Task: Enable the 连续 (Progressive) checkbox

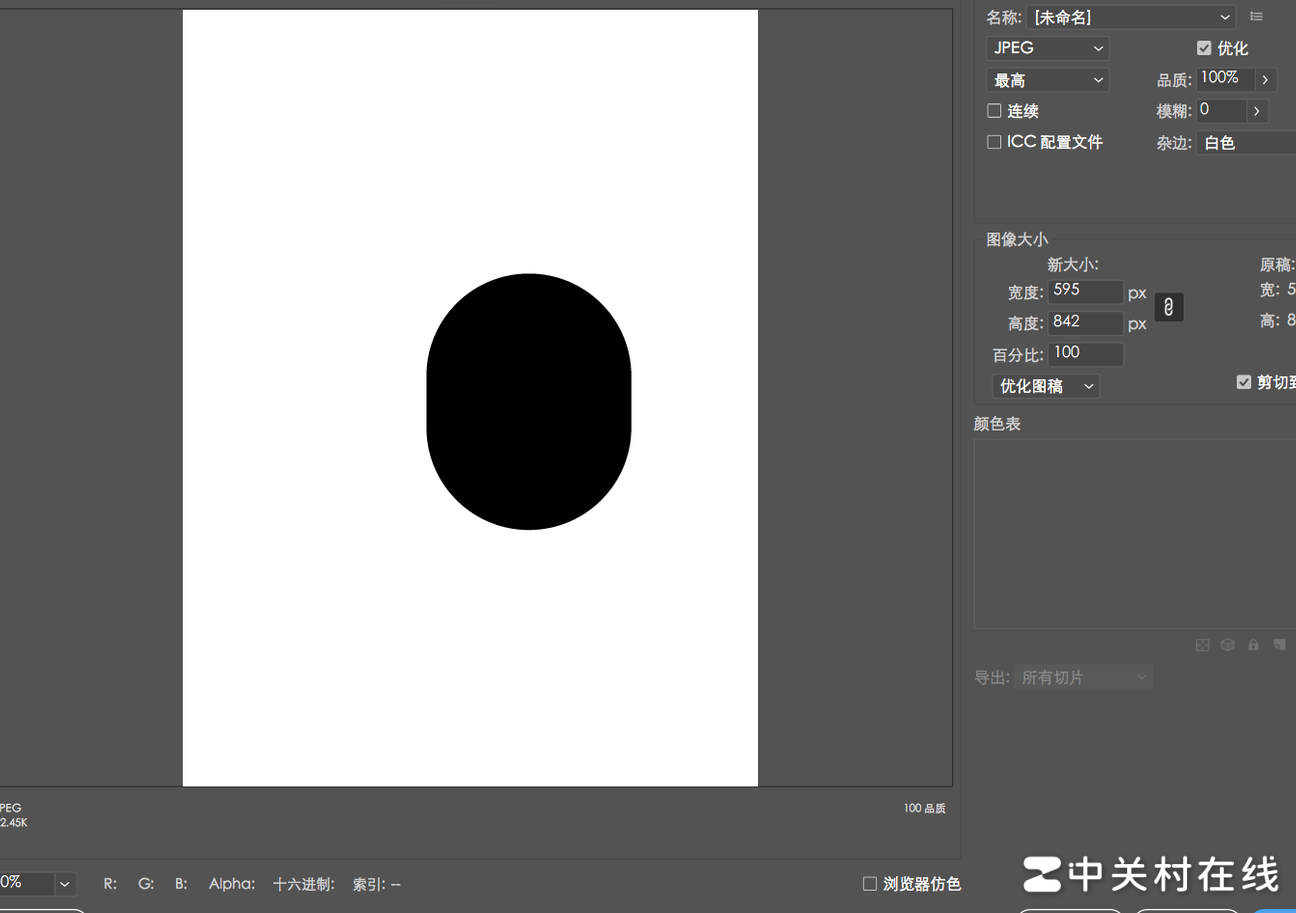Action: (994, 111)
